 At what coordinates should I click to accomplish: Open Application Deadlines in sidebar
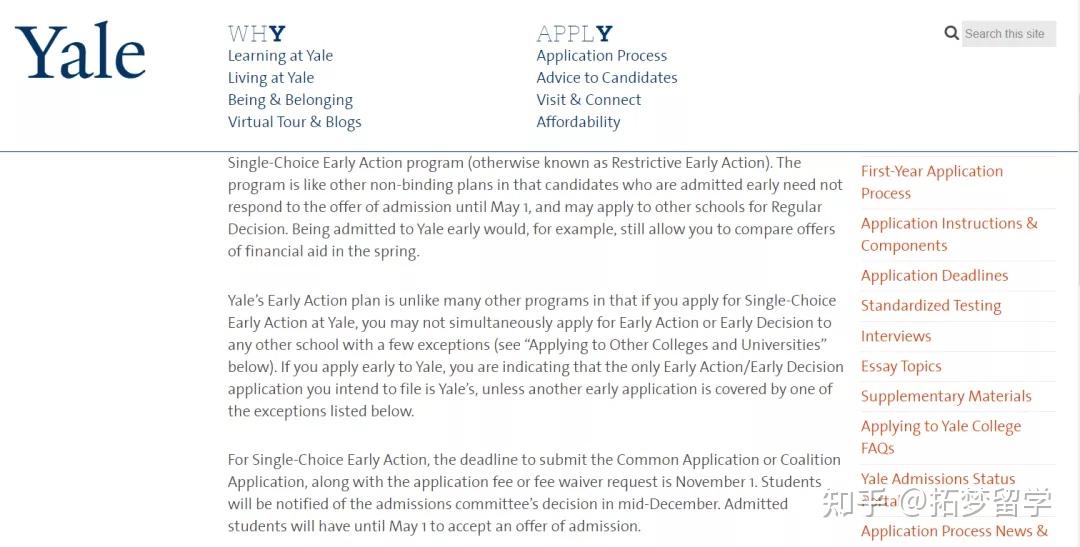[934, 276]
